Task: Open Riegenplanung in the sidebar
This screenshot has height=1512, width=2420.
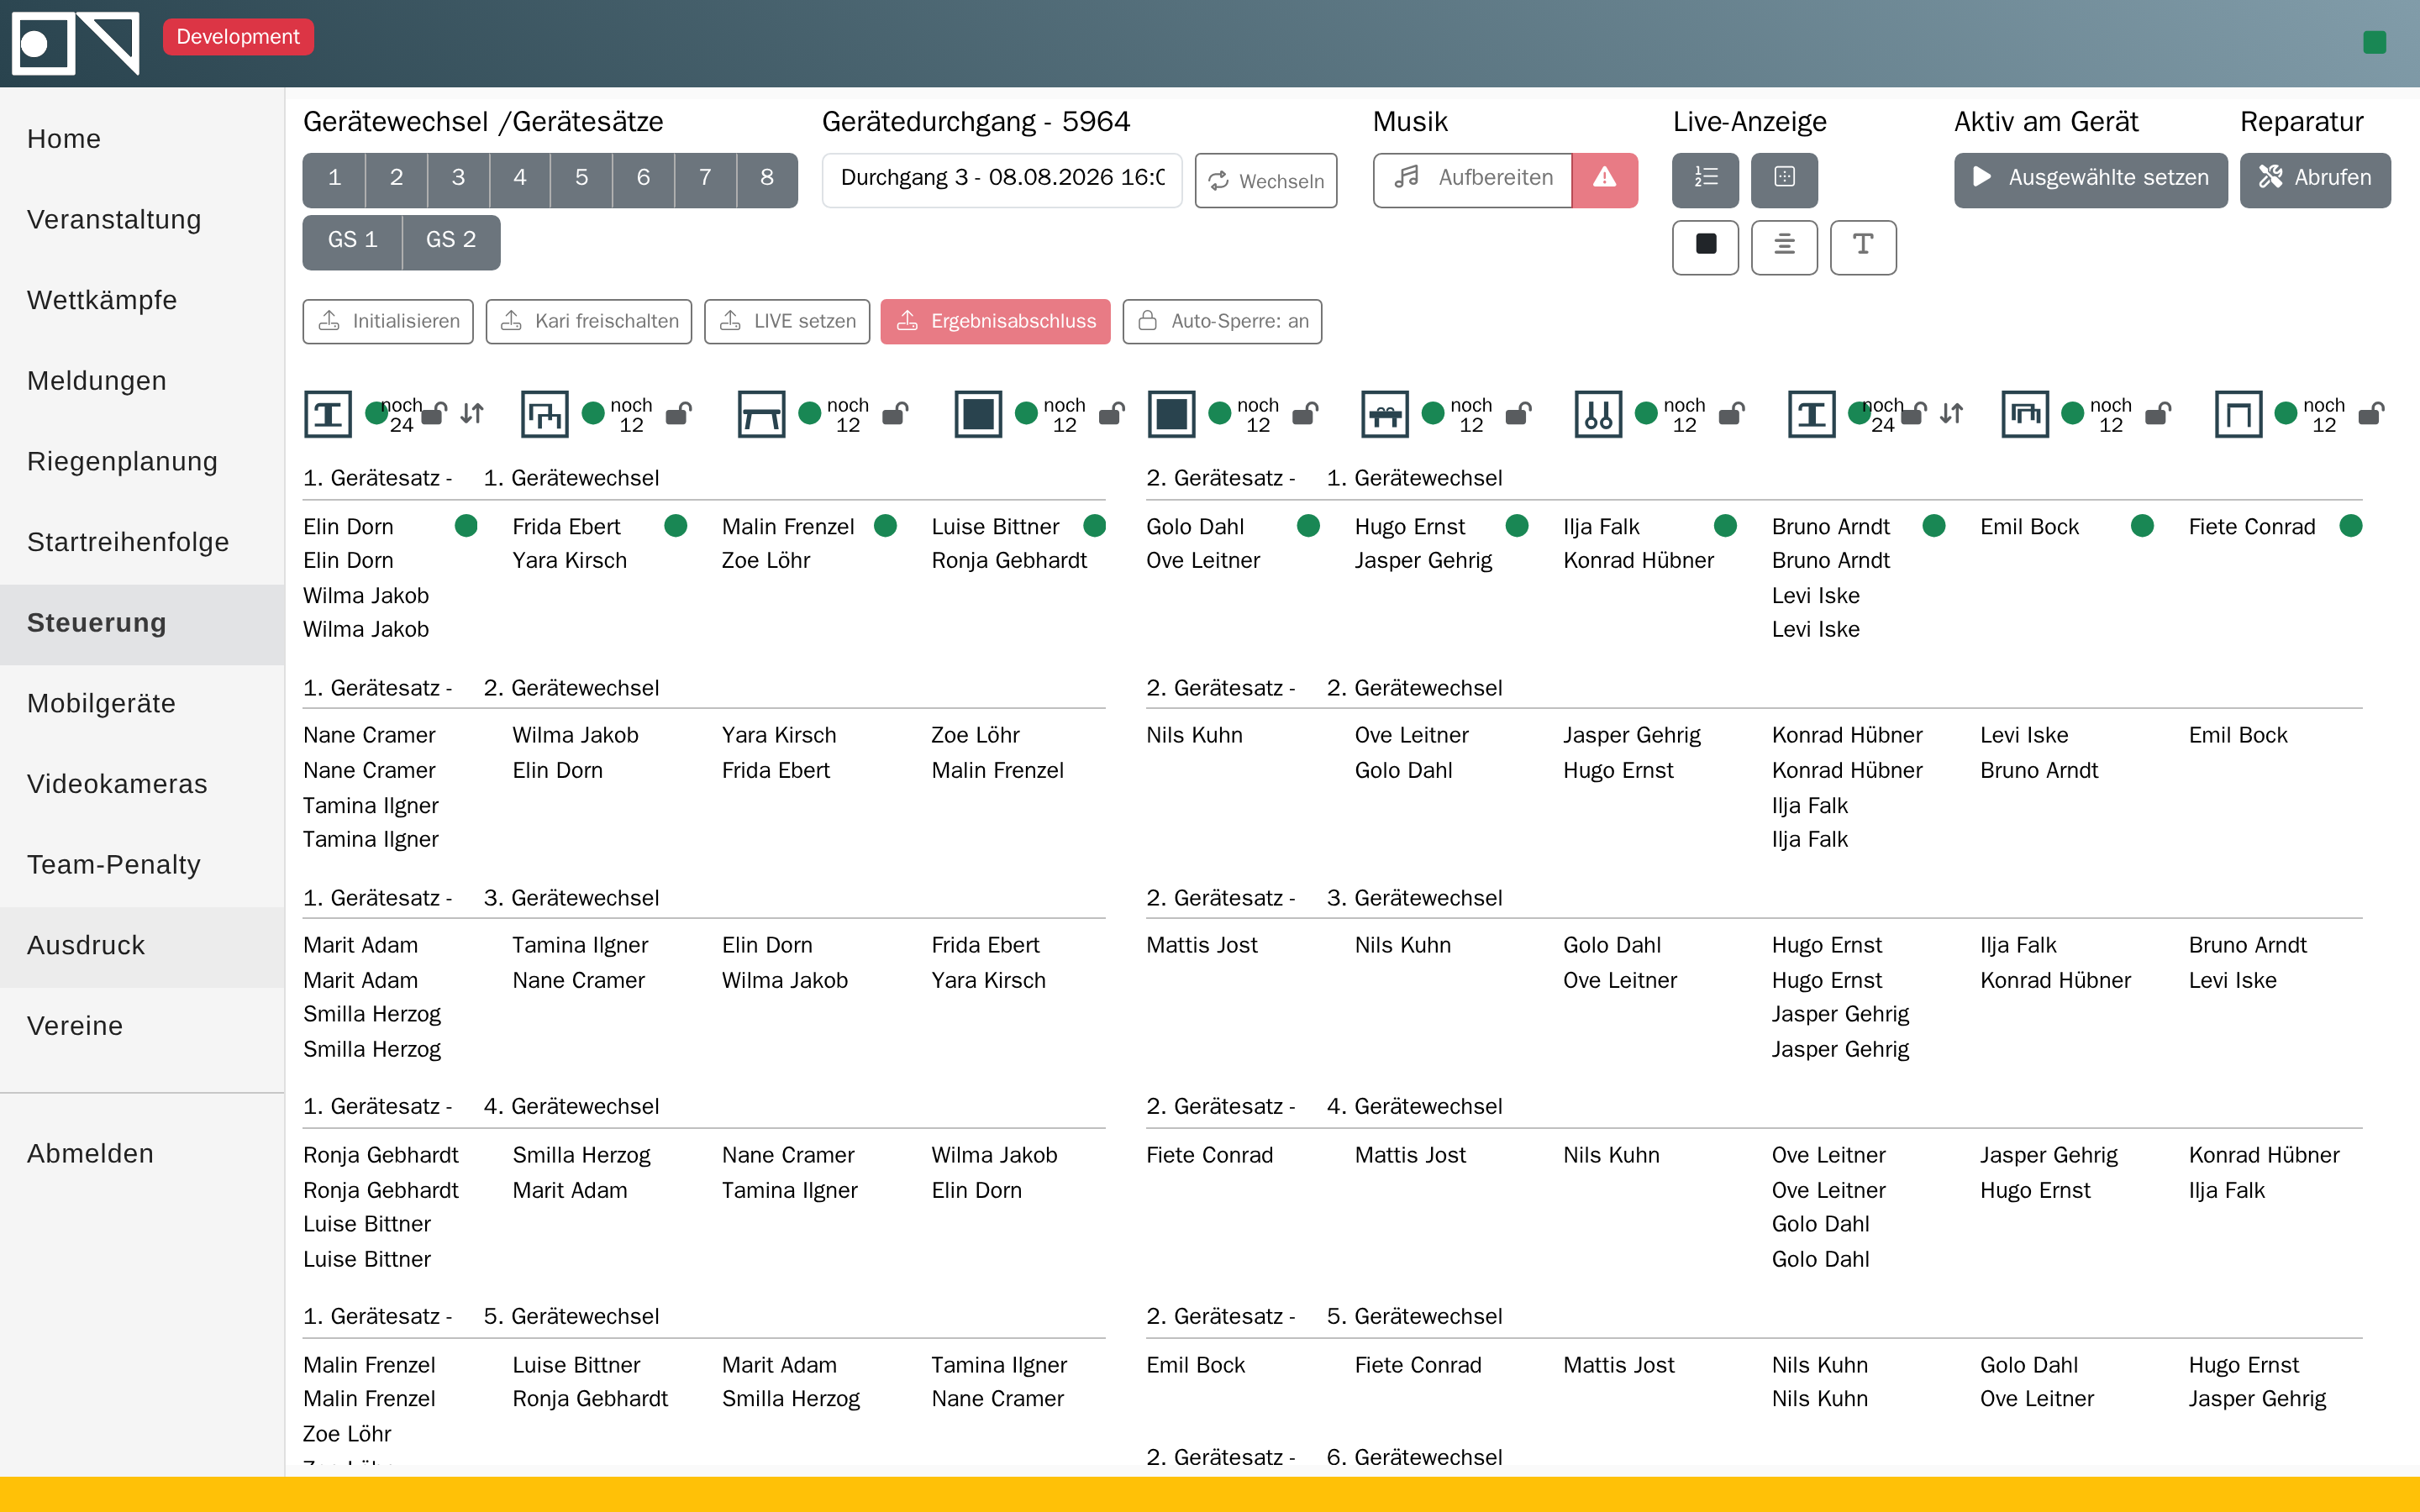Action: pyautogui.click(x=122, y=462)
